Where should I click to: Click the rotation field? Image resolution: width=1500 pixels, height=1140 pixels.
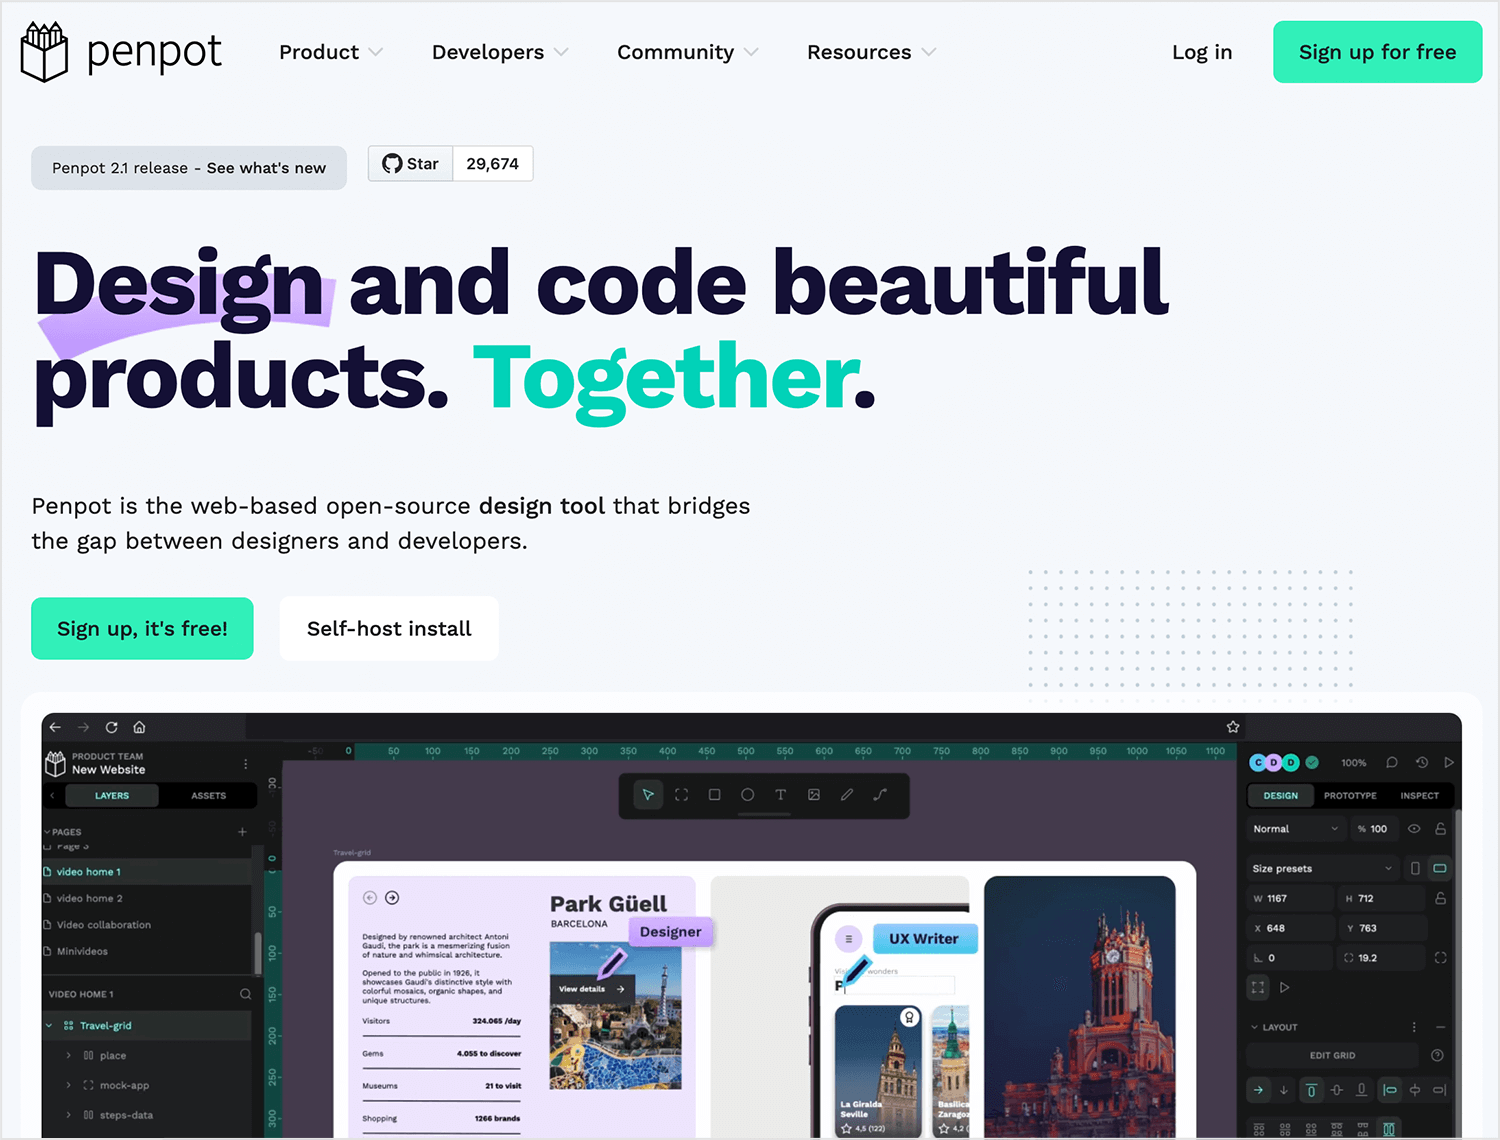pyautogui.click(x=1290, y=958)
